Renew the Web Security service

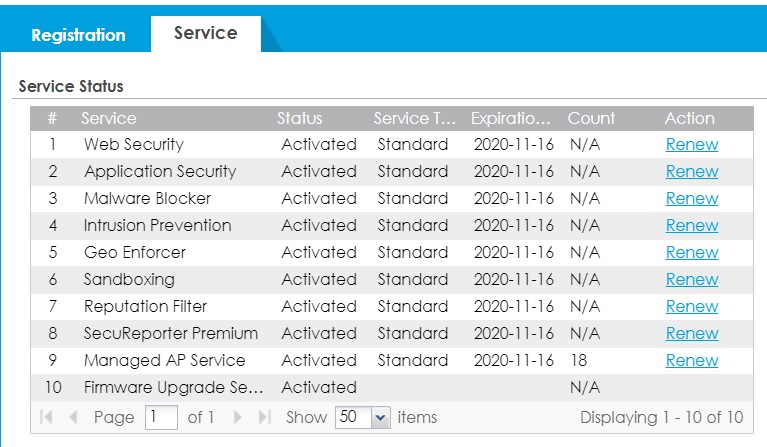(691, 144)
